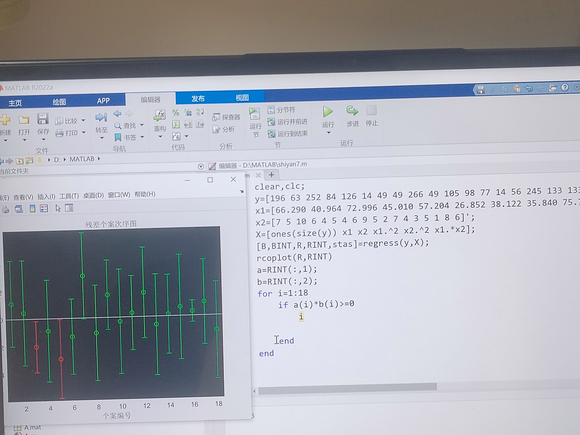Screen dimensions: 580x435
Task: Expand the Bookmark (书签) dropdown
Action: [142, 137]
